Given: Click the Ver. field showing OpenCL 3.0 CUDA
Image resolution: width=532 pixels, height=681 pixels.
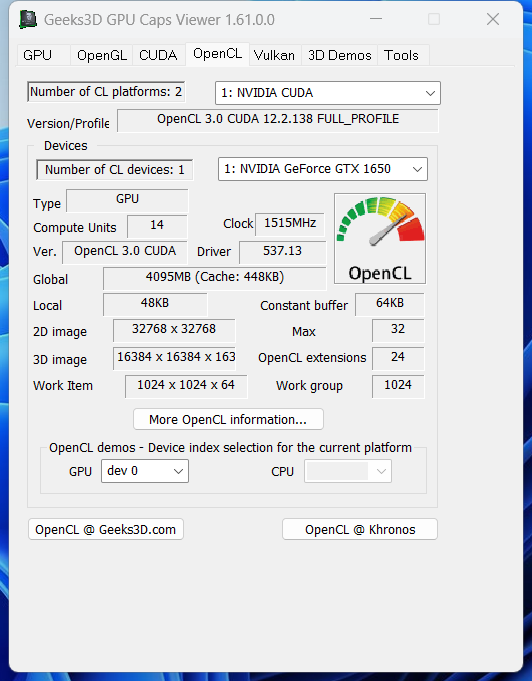Looking at the screenshot, I should tap(125, 252).
